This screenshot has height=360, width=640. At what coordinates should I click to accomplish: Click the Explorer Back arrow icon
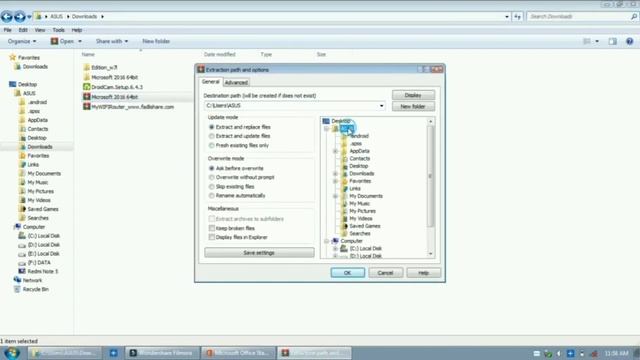7,17
